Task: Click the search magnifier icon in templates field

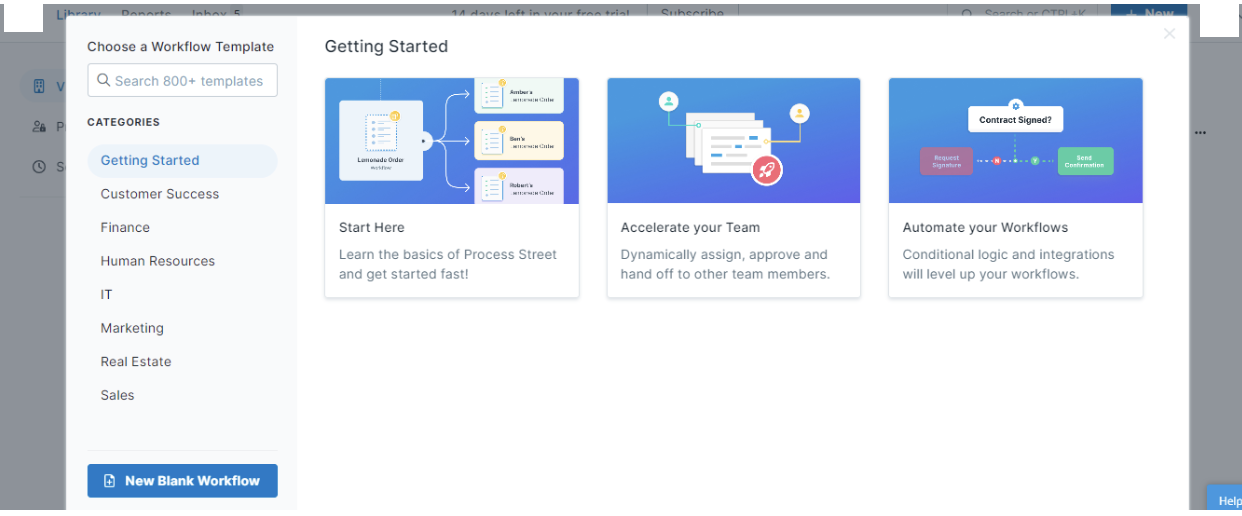Action: click(103, 81)
